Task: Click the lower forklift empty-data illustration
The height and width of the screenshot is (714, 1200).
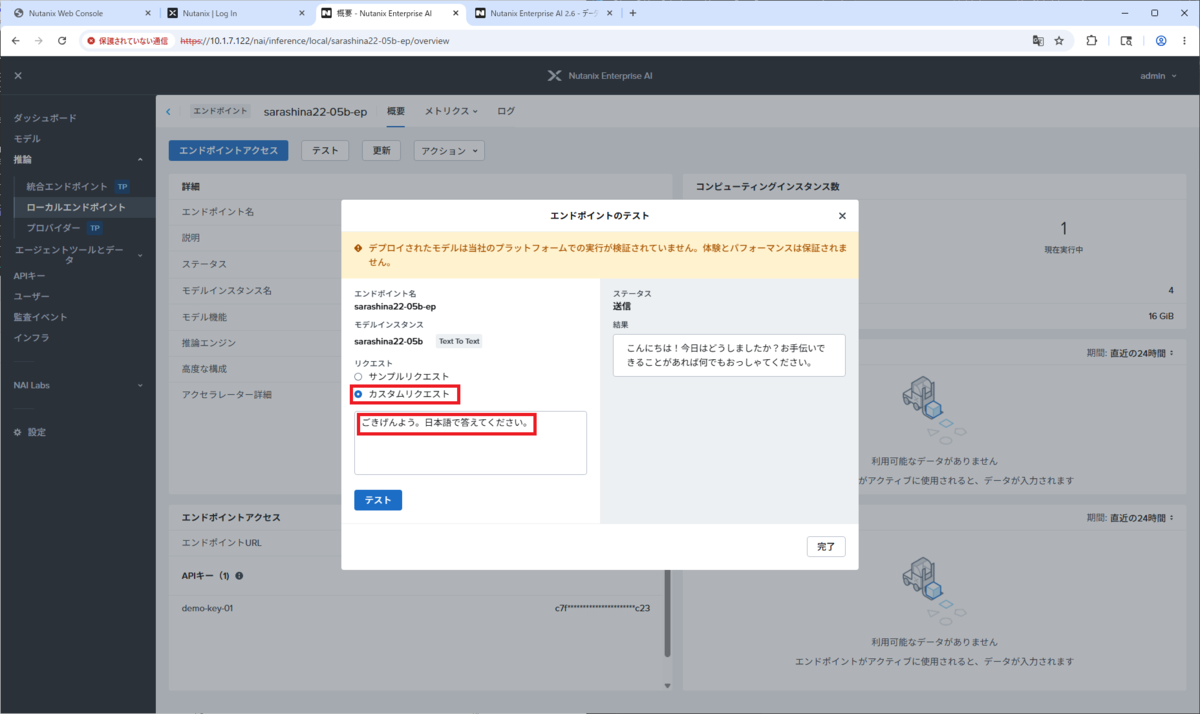Action: coord(935,589)
